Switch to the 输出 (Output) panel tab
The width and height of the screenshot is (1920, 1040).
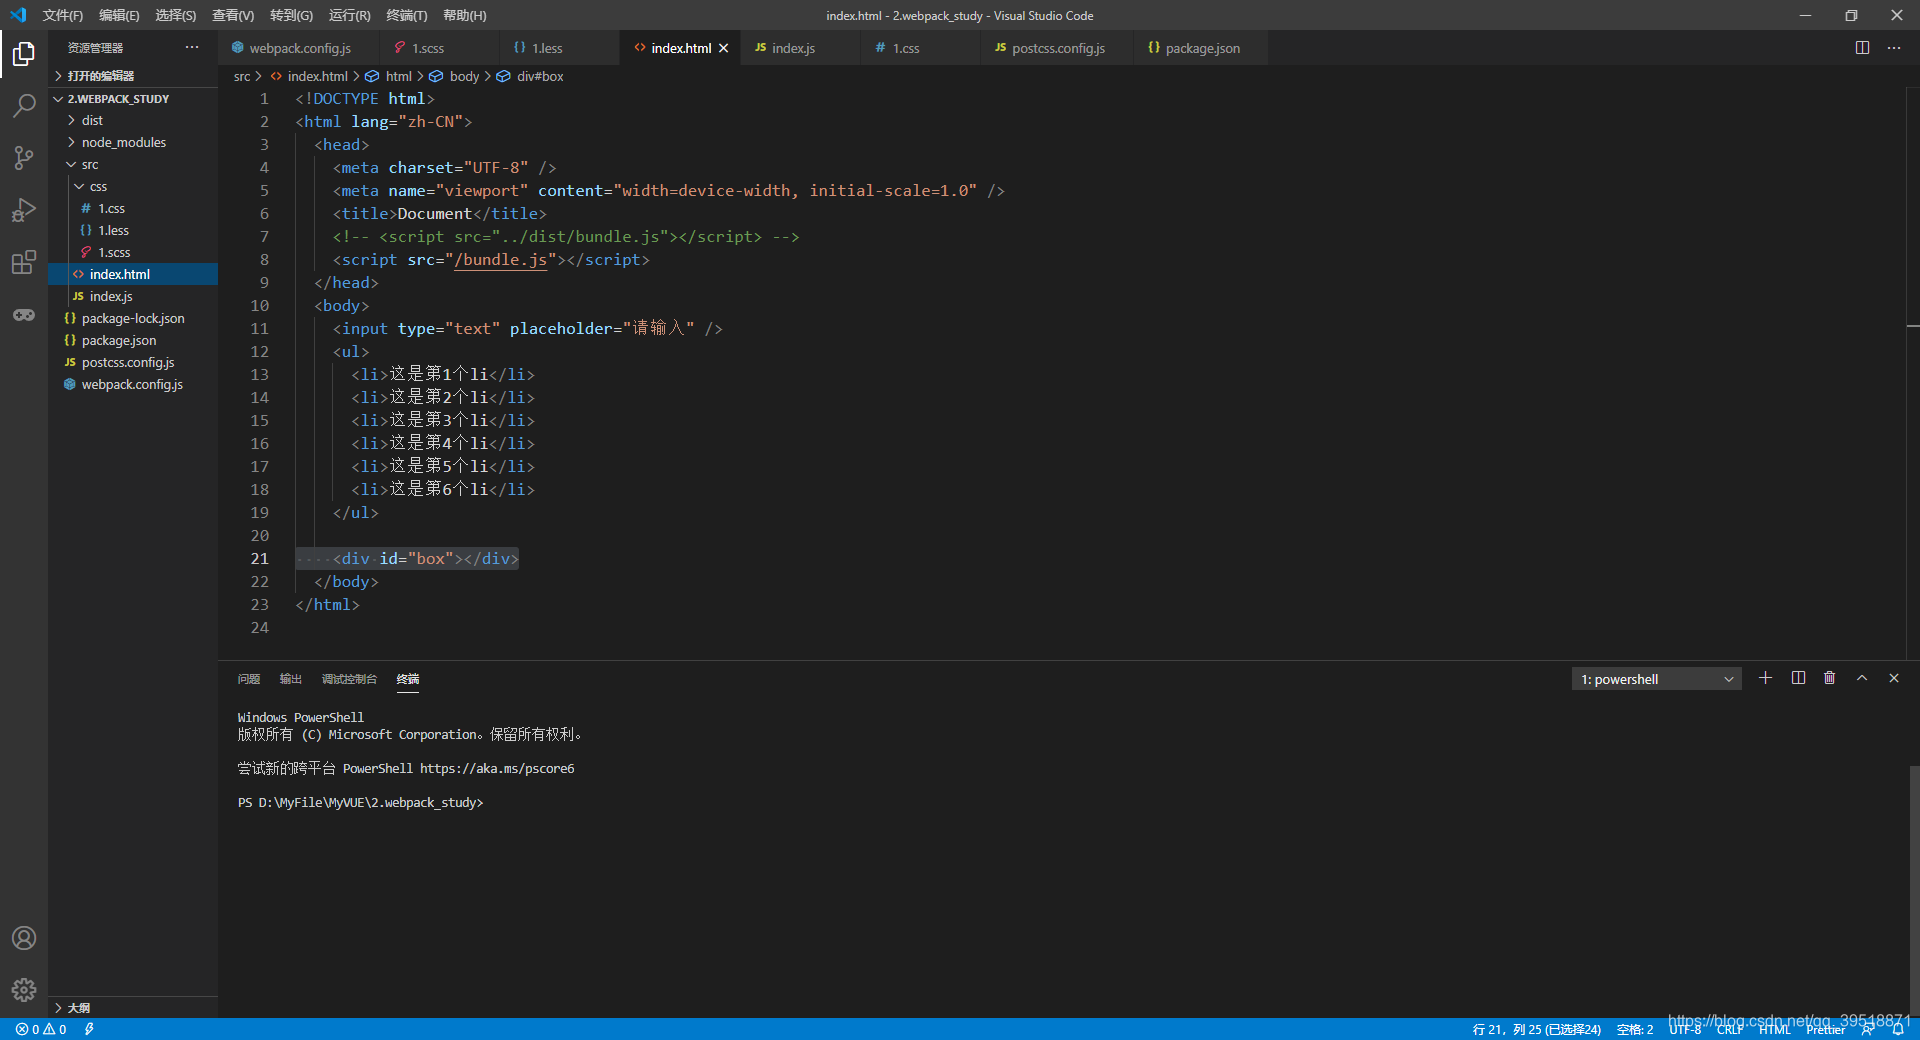[290, 679]
